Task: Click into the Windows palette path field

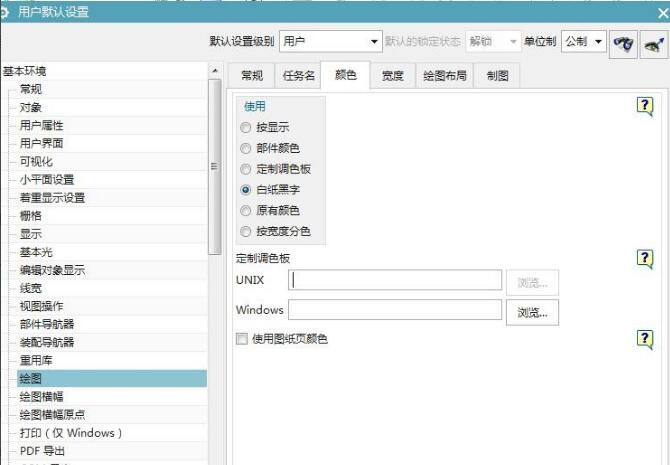Action: point(395,310)
